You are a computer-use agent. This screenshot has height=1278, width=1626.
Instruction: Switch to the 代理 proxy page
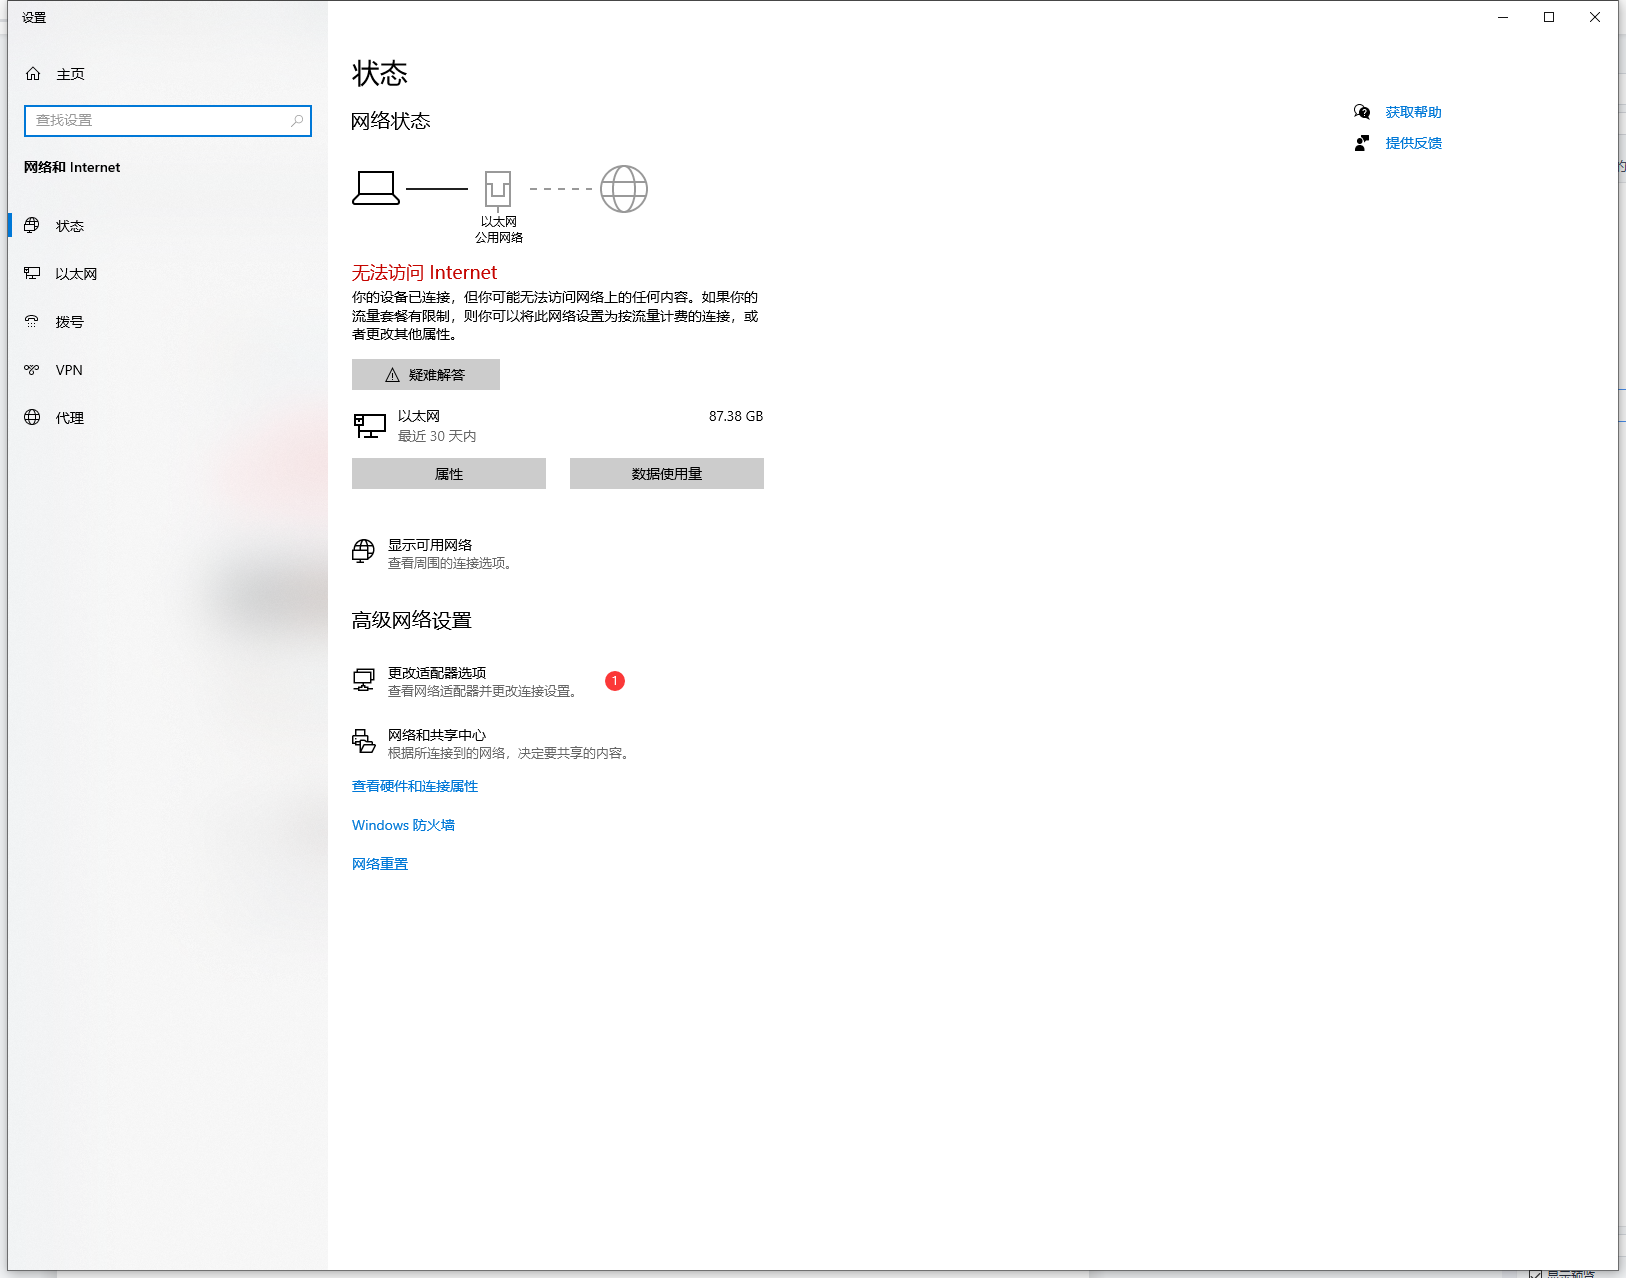[x=69, y=418]
